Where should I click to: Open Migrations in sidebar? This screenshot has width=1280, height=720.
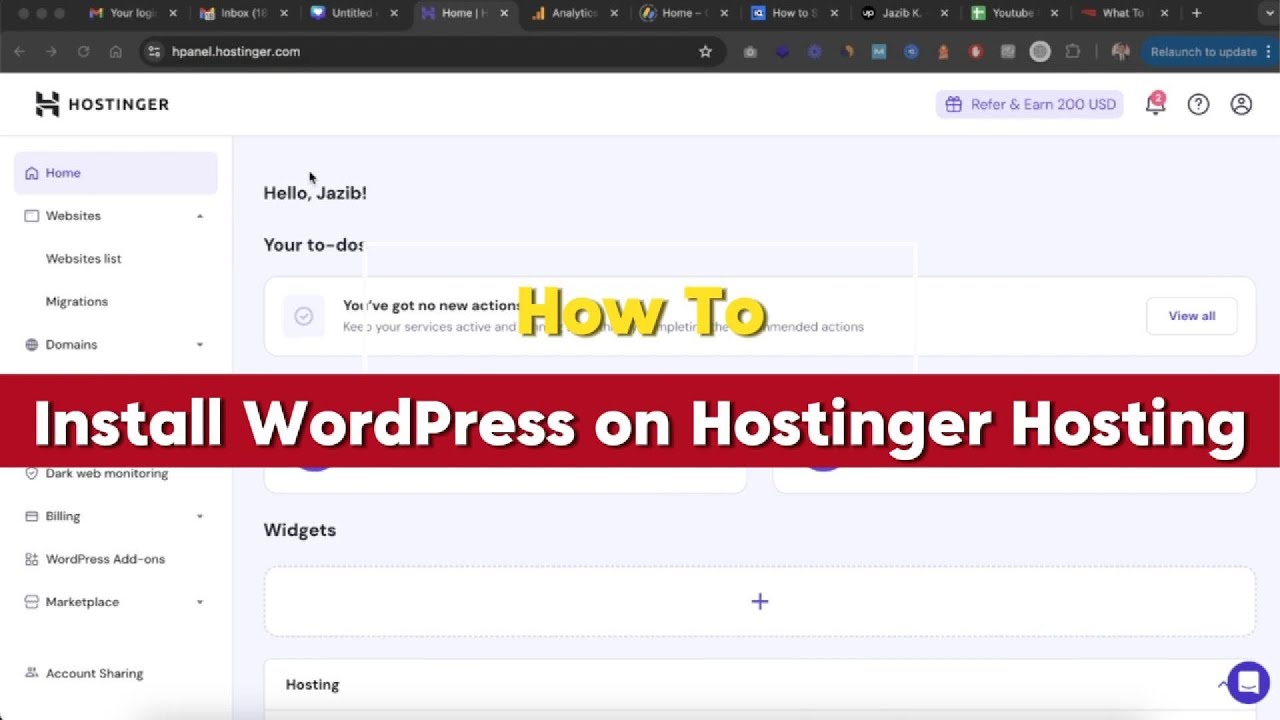(77, 302)
